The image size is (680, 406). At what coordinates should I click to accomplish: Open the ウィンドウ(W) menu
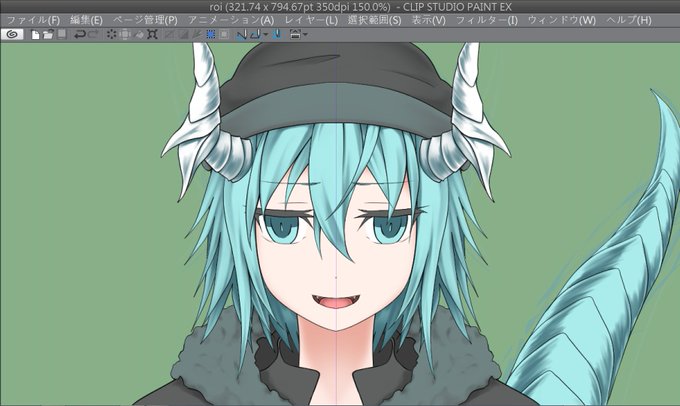[x=562, y=20]
